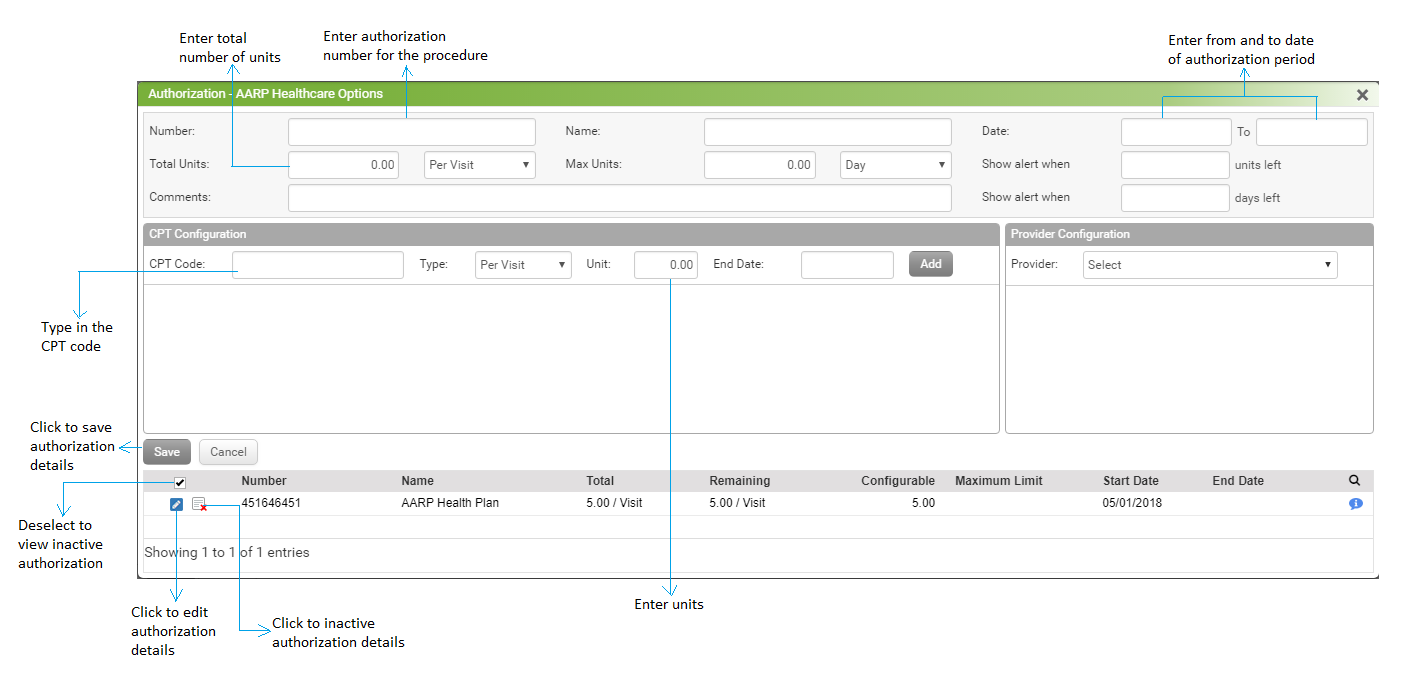The width and height of the screenshot is (1410, 680).
Task: Click the Cancel button
Action: pyautogui.click(x=228, y=452)
